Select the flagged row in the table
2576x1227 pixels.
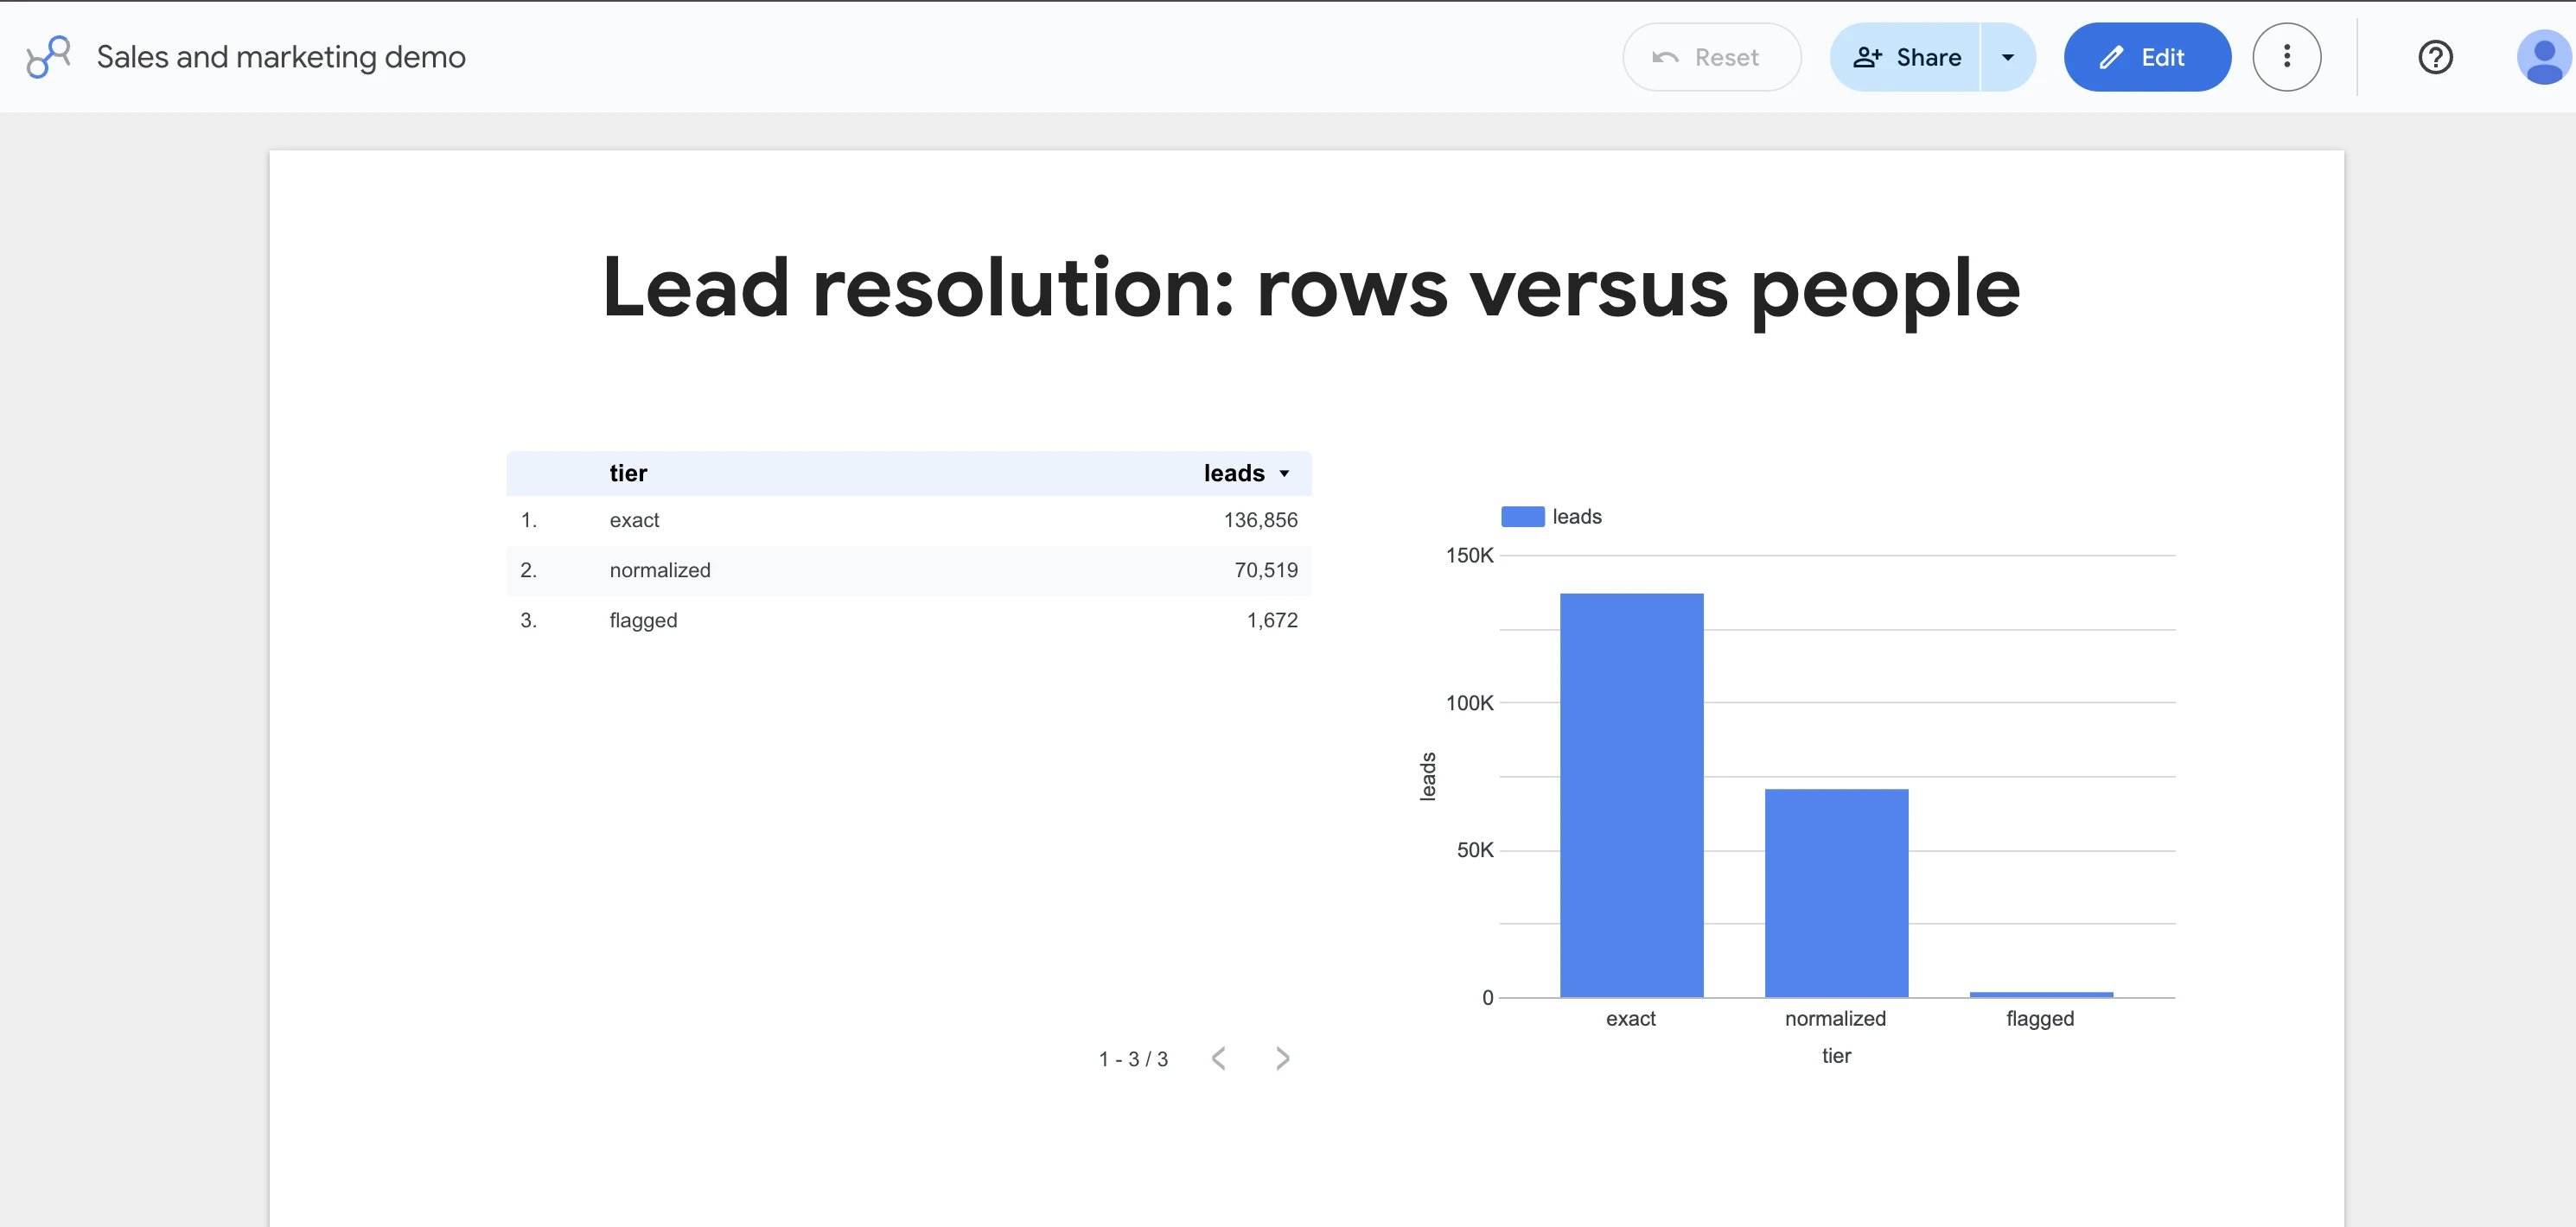pyautogui.click(x=908, y=620)
